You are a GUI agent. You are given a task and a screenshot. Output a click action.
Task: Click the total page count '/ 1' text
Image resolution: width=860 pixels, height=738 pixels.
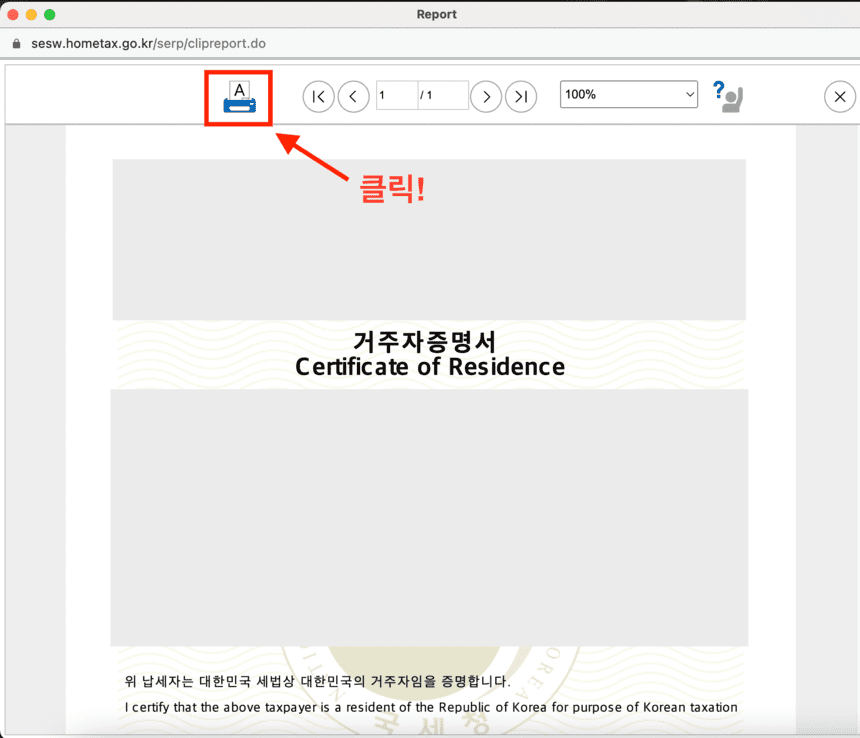point(426,95)
